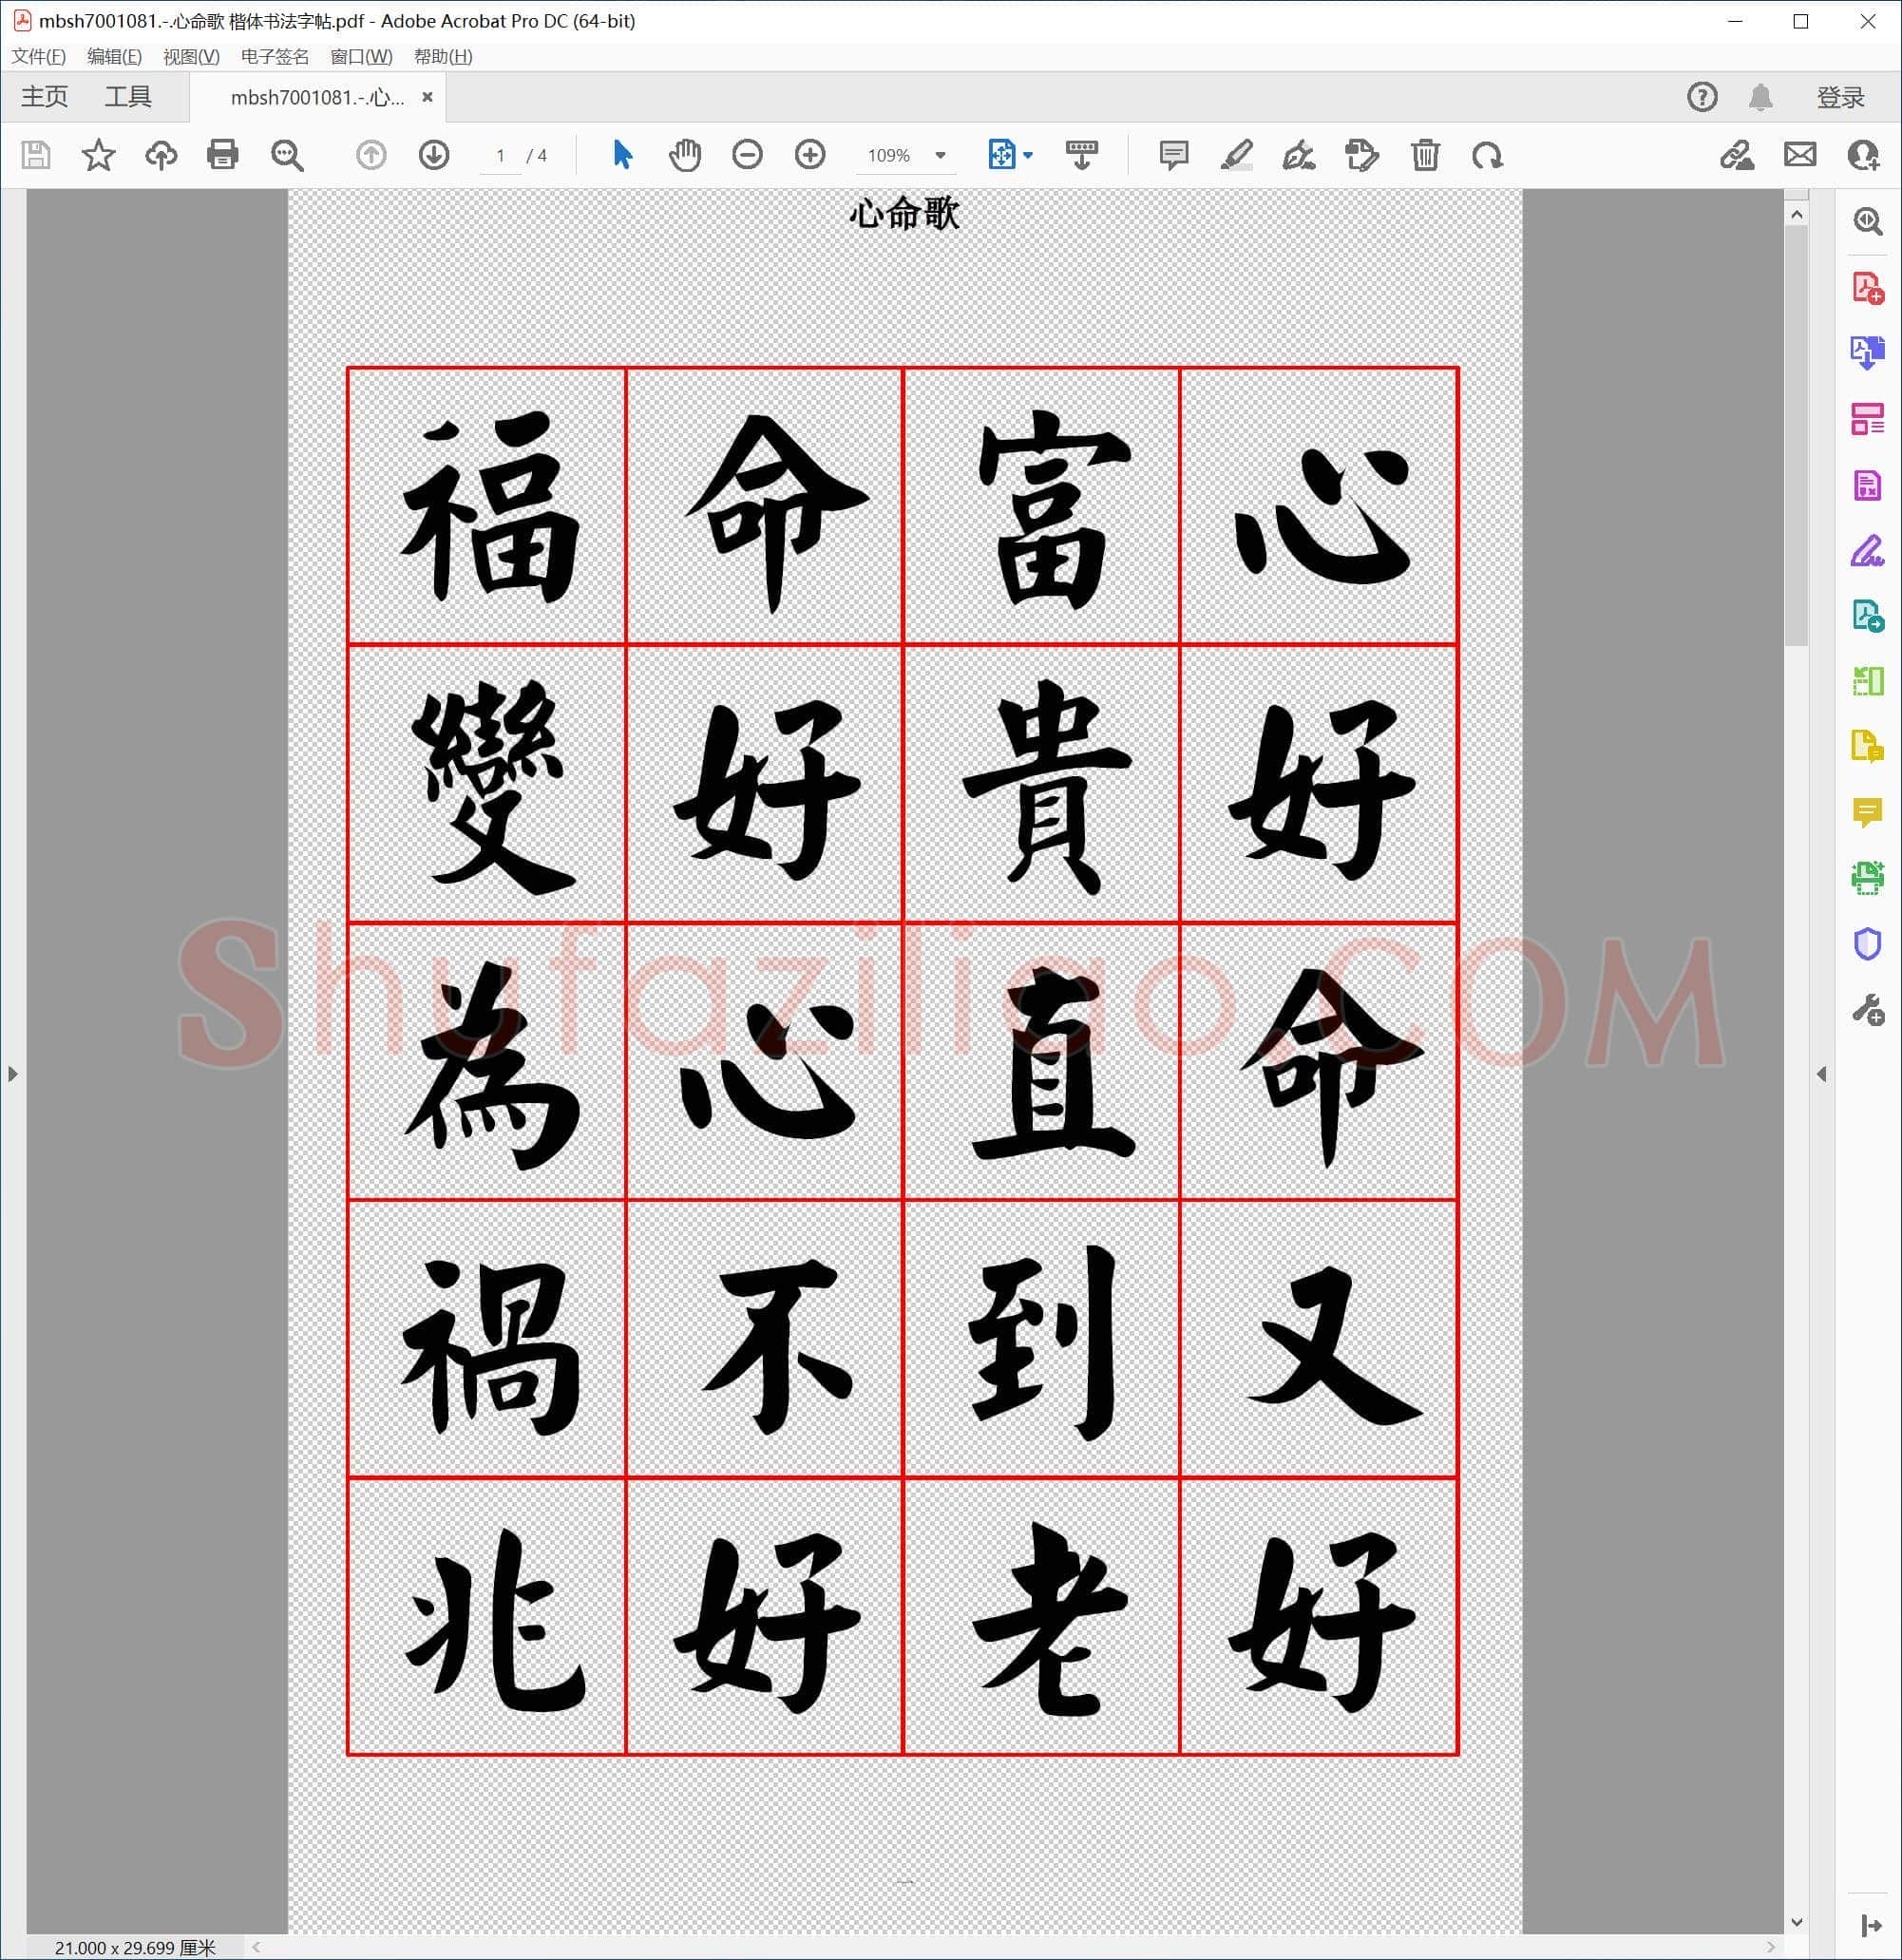Open Fill & Sign tool in right panel
The width and height of the screenshot is (1902, 1960).
pos(1867,551)
